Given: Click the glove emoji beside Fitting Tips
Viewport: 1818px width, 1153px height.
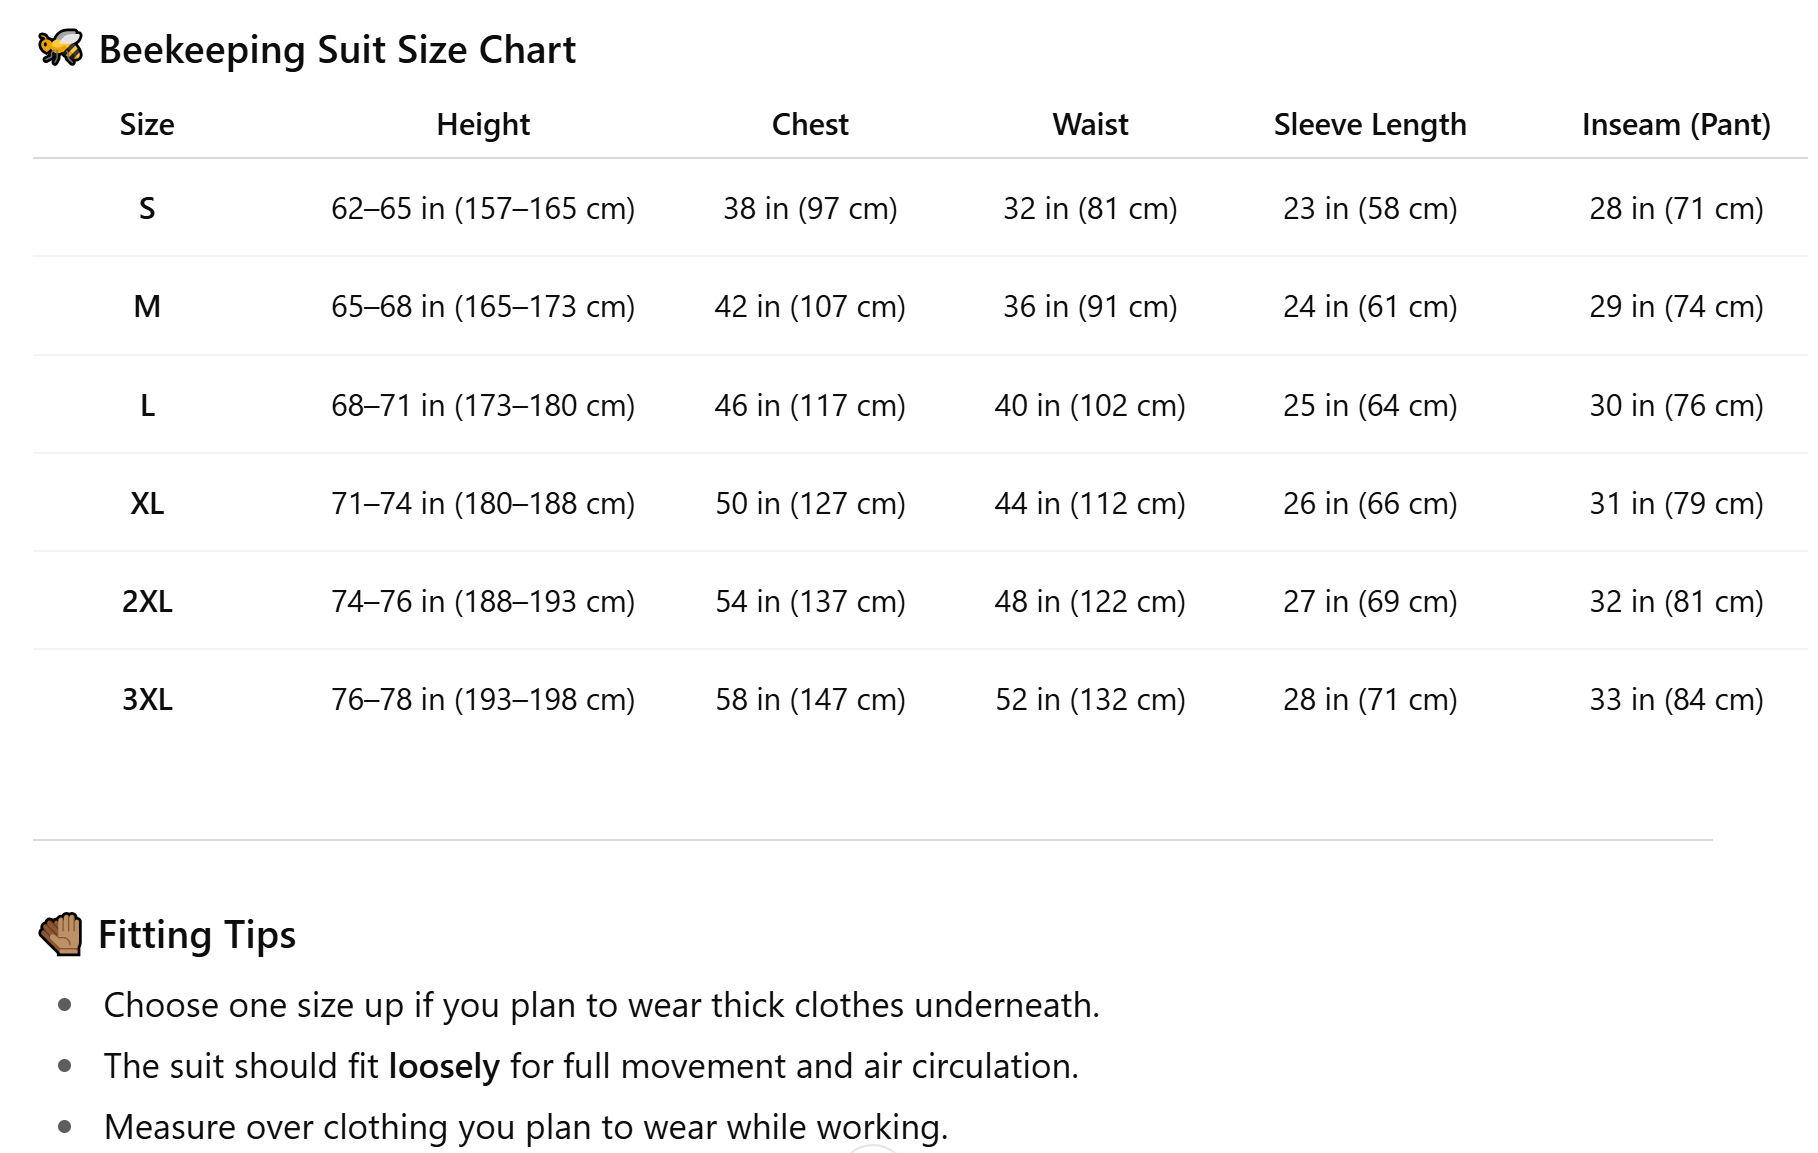Looking at the screenshot, I should (x=61, y=934).
